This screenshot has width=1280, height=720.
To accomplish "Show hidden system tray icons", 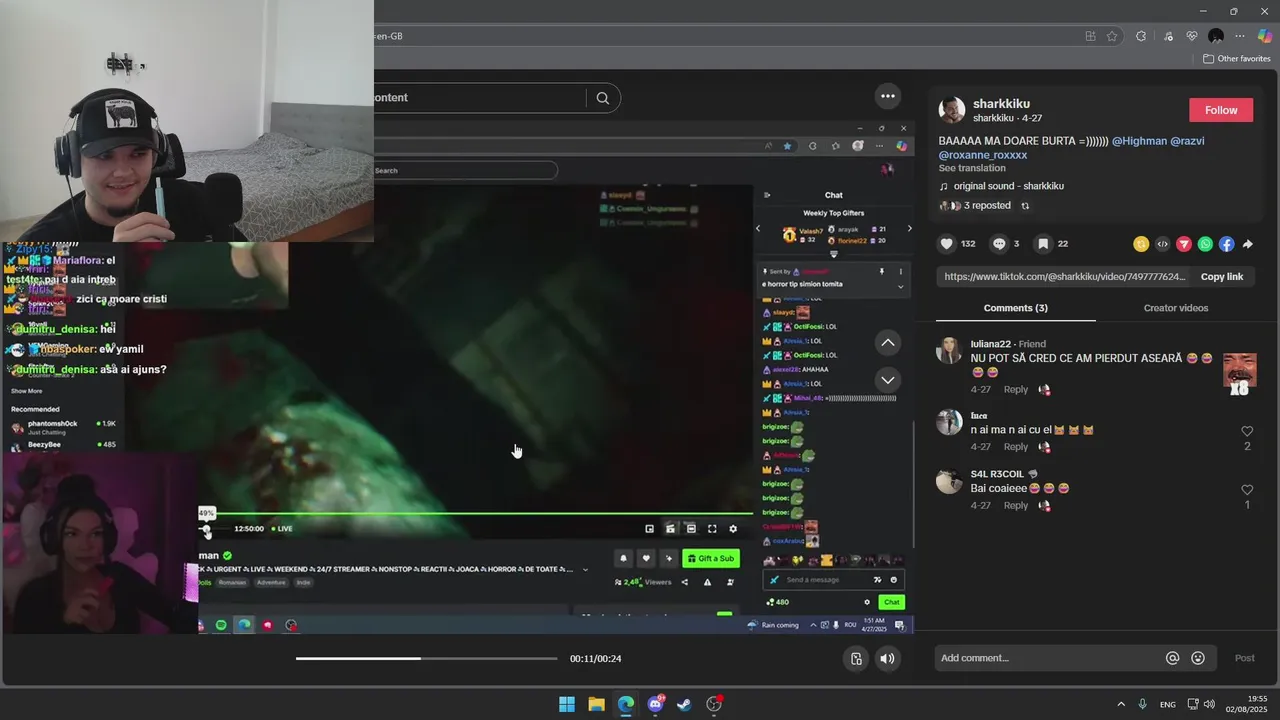I will 1121,704.
